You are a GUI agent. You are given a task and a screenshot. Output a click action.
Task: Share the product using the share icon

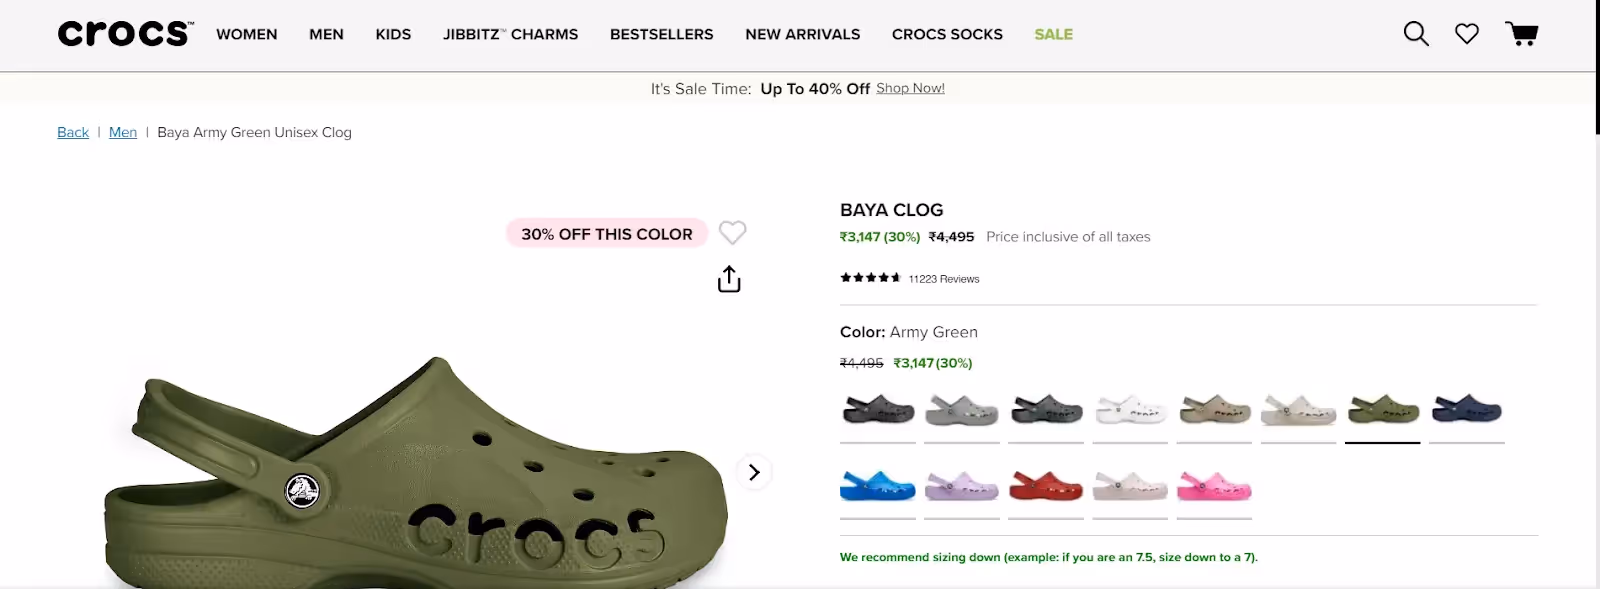[x=729, y=278]
